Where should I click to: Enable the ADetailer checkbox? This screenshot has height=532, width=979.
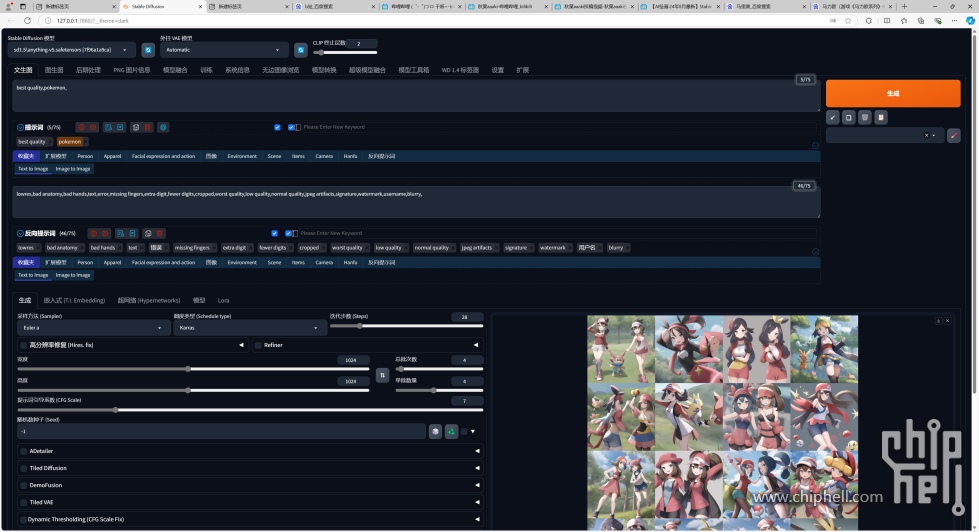pos(24,451)
